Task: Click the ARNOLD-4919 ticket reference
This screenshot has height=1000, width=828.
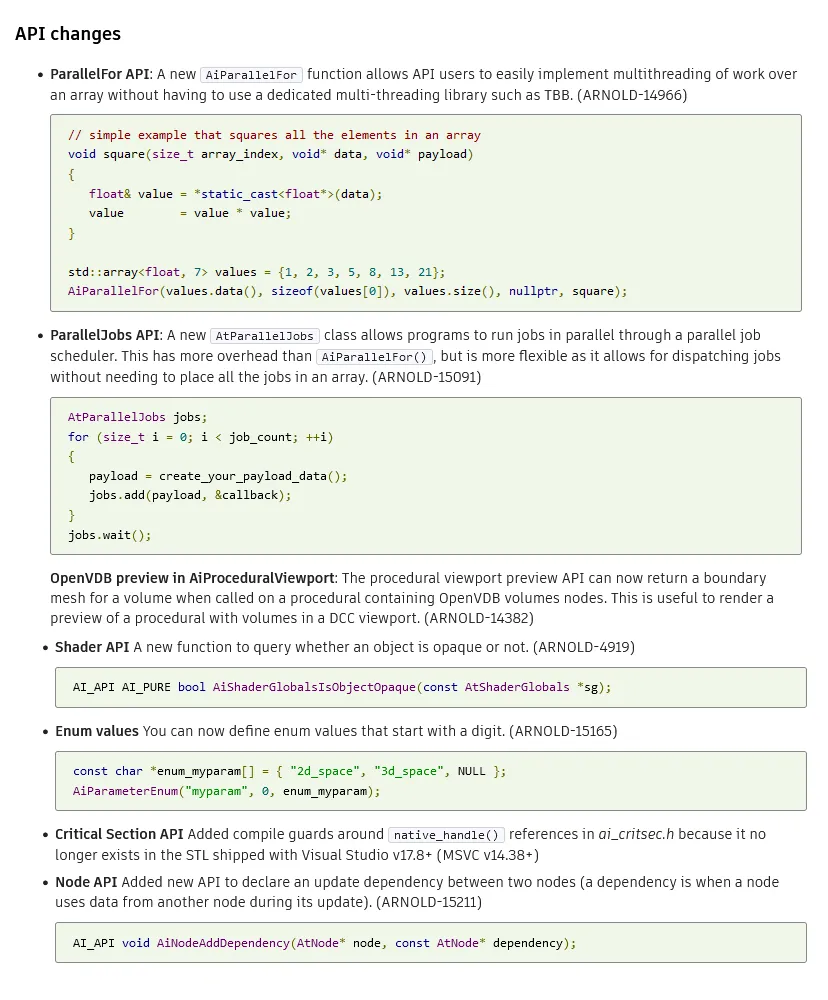Action: [584, 647]
